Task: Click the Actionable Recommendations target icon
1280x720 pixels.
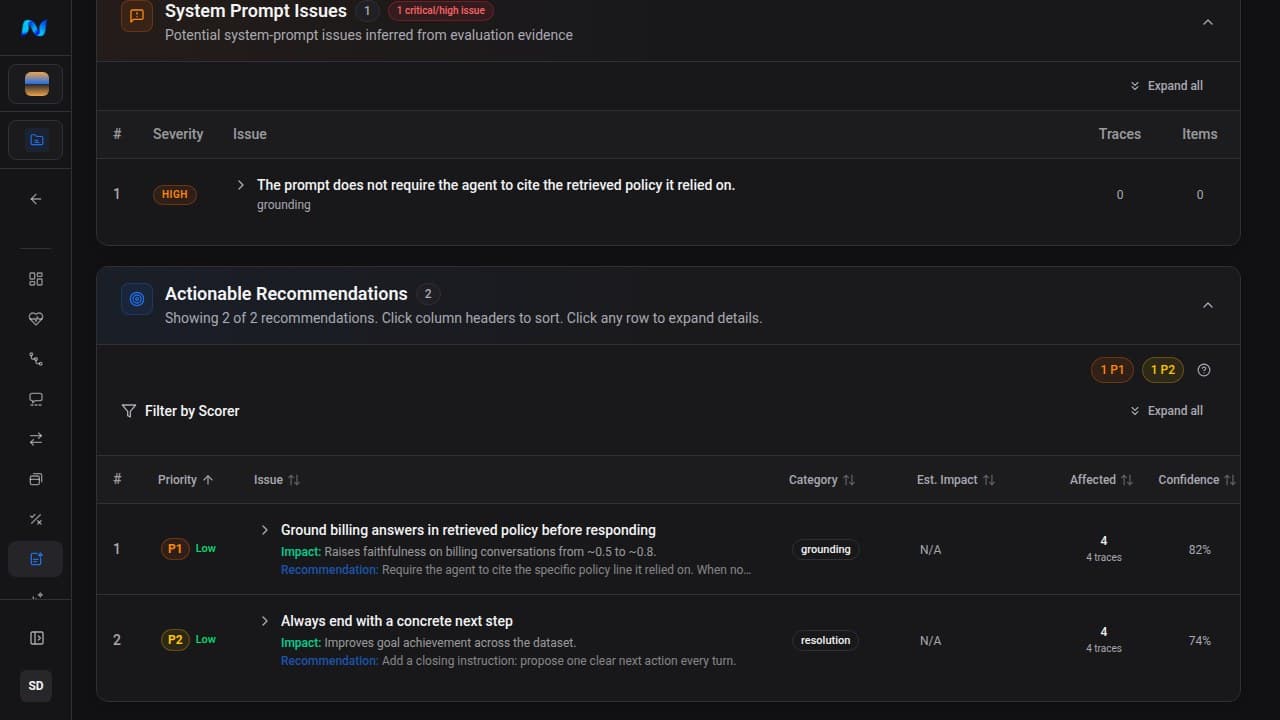Action: coord(137,299)
